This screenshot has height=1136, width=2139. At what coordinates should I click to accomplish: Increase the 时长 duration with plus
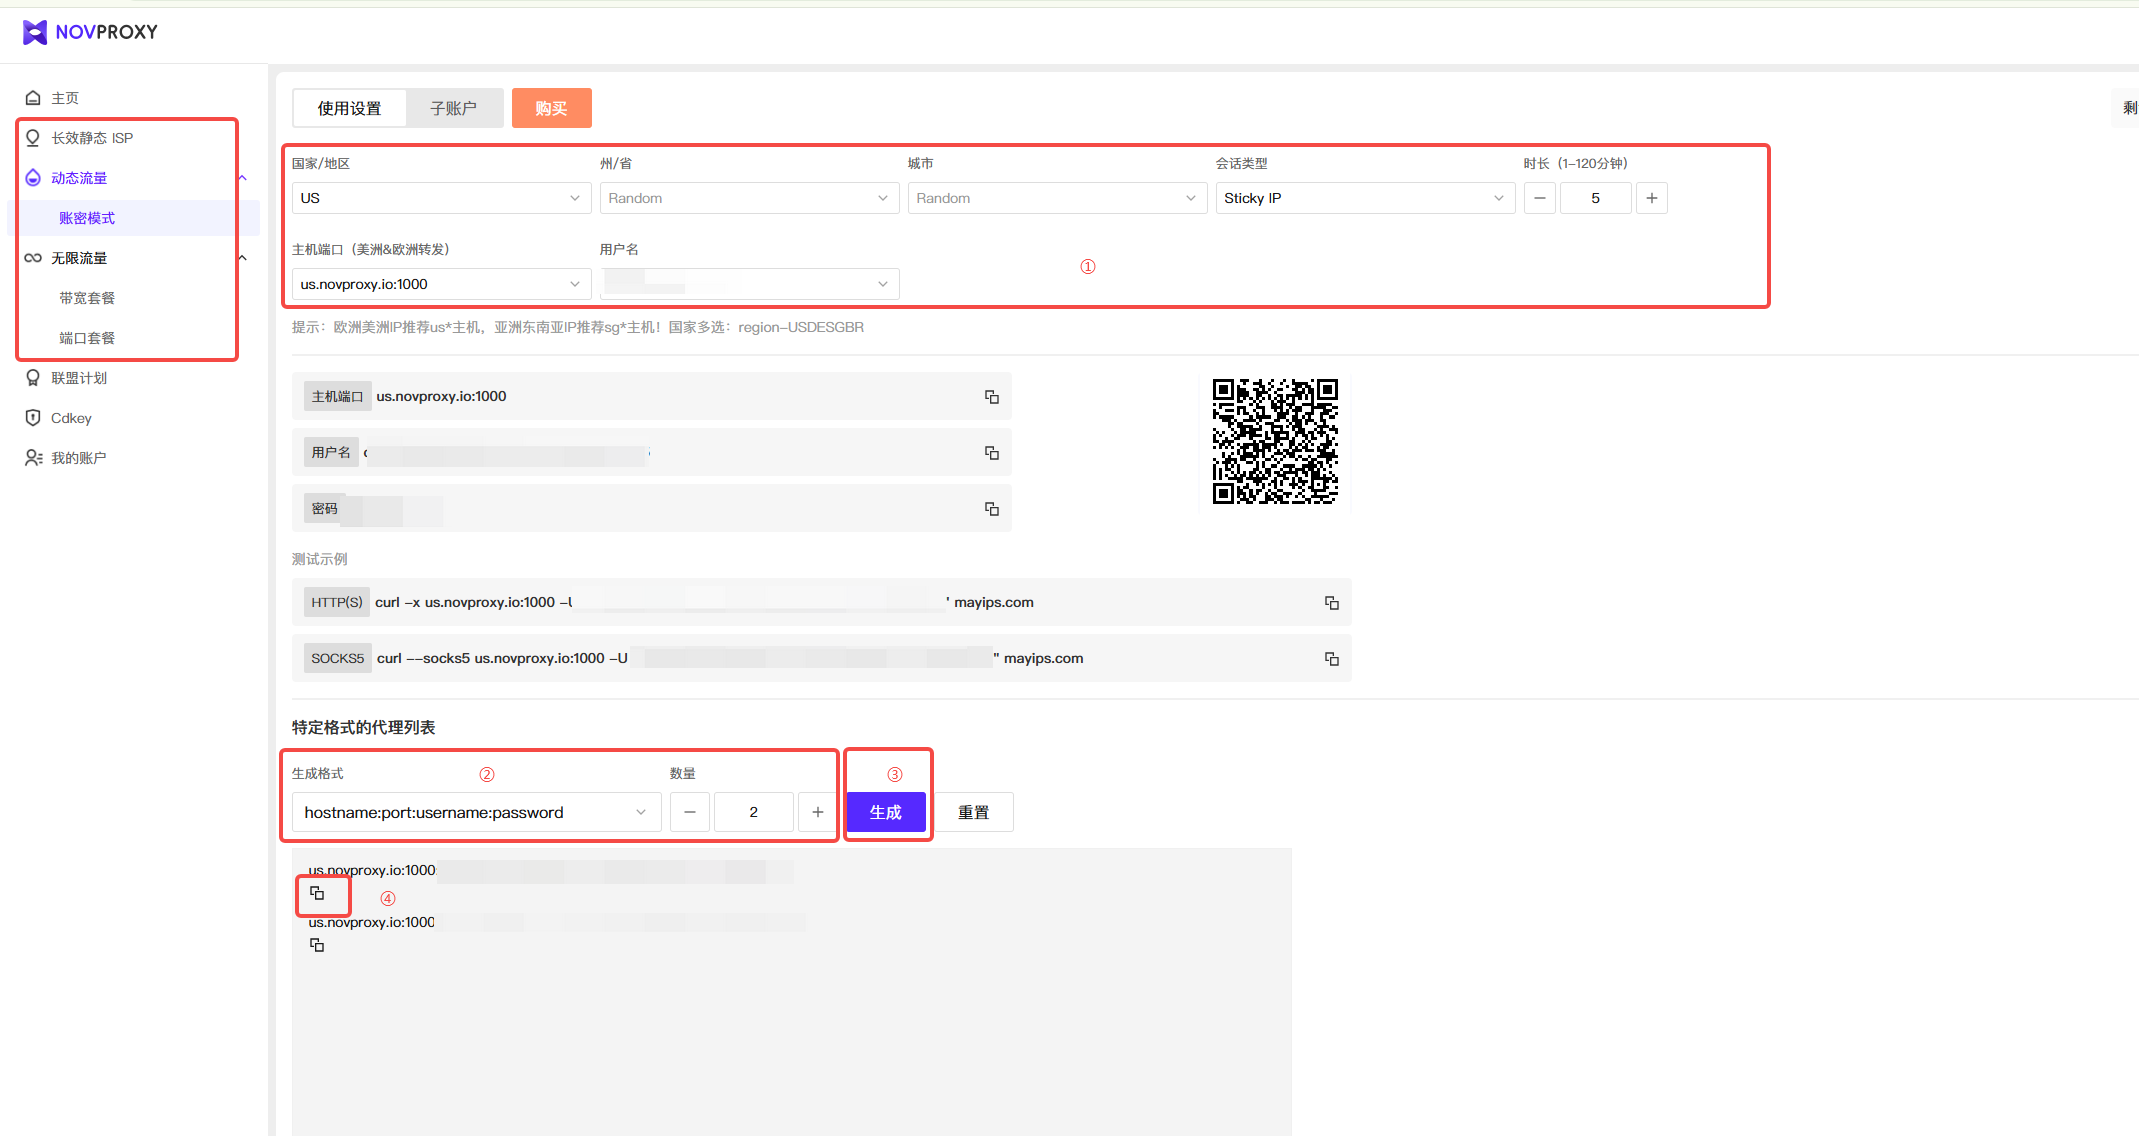click(x=1651, y=198)
